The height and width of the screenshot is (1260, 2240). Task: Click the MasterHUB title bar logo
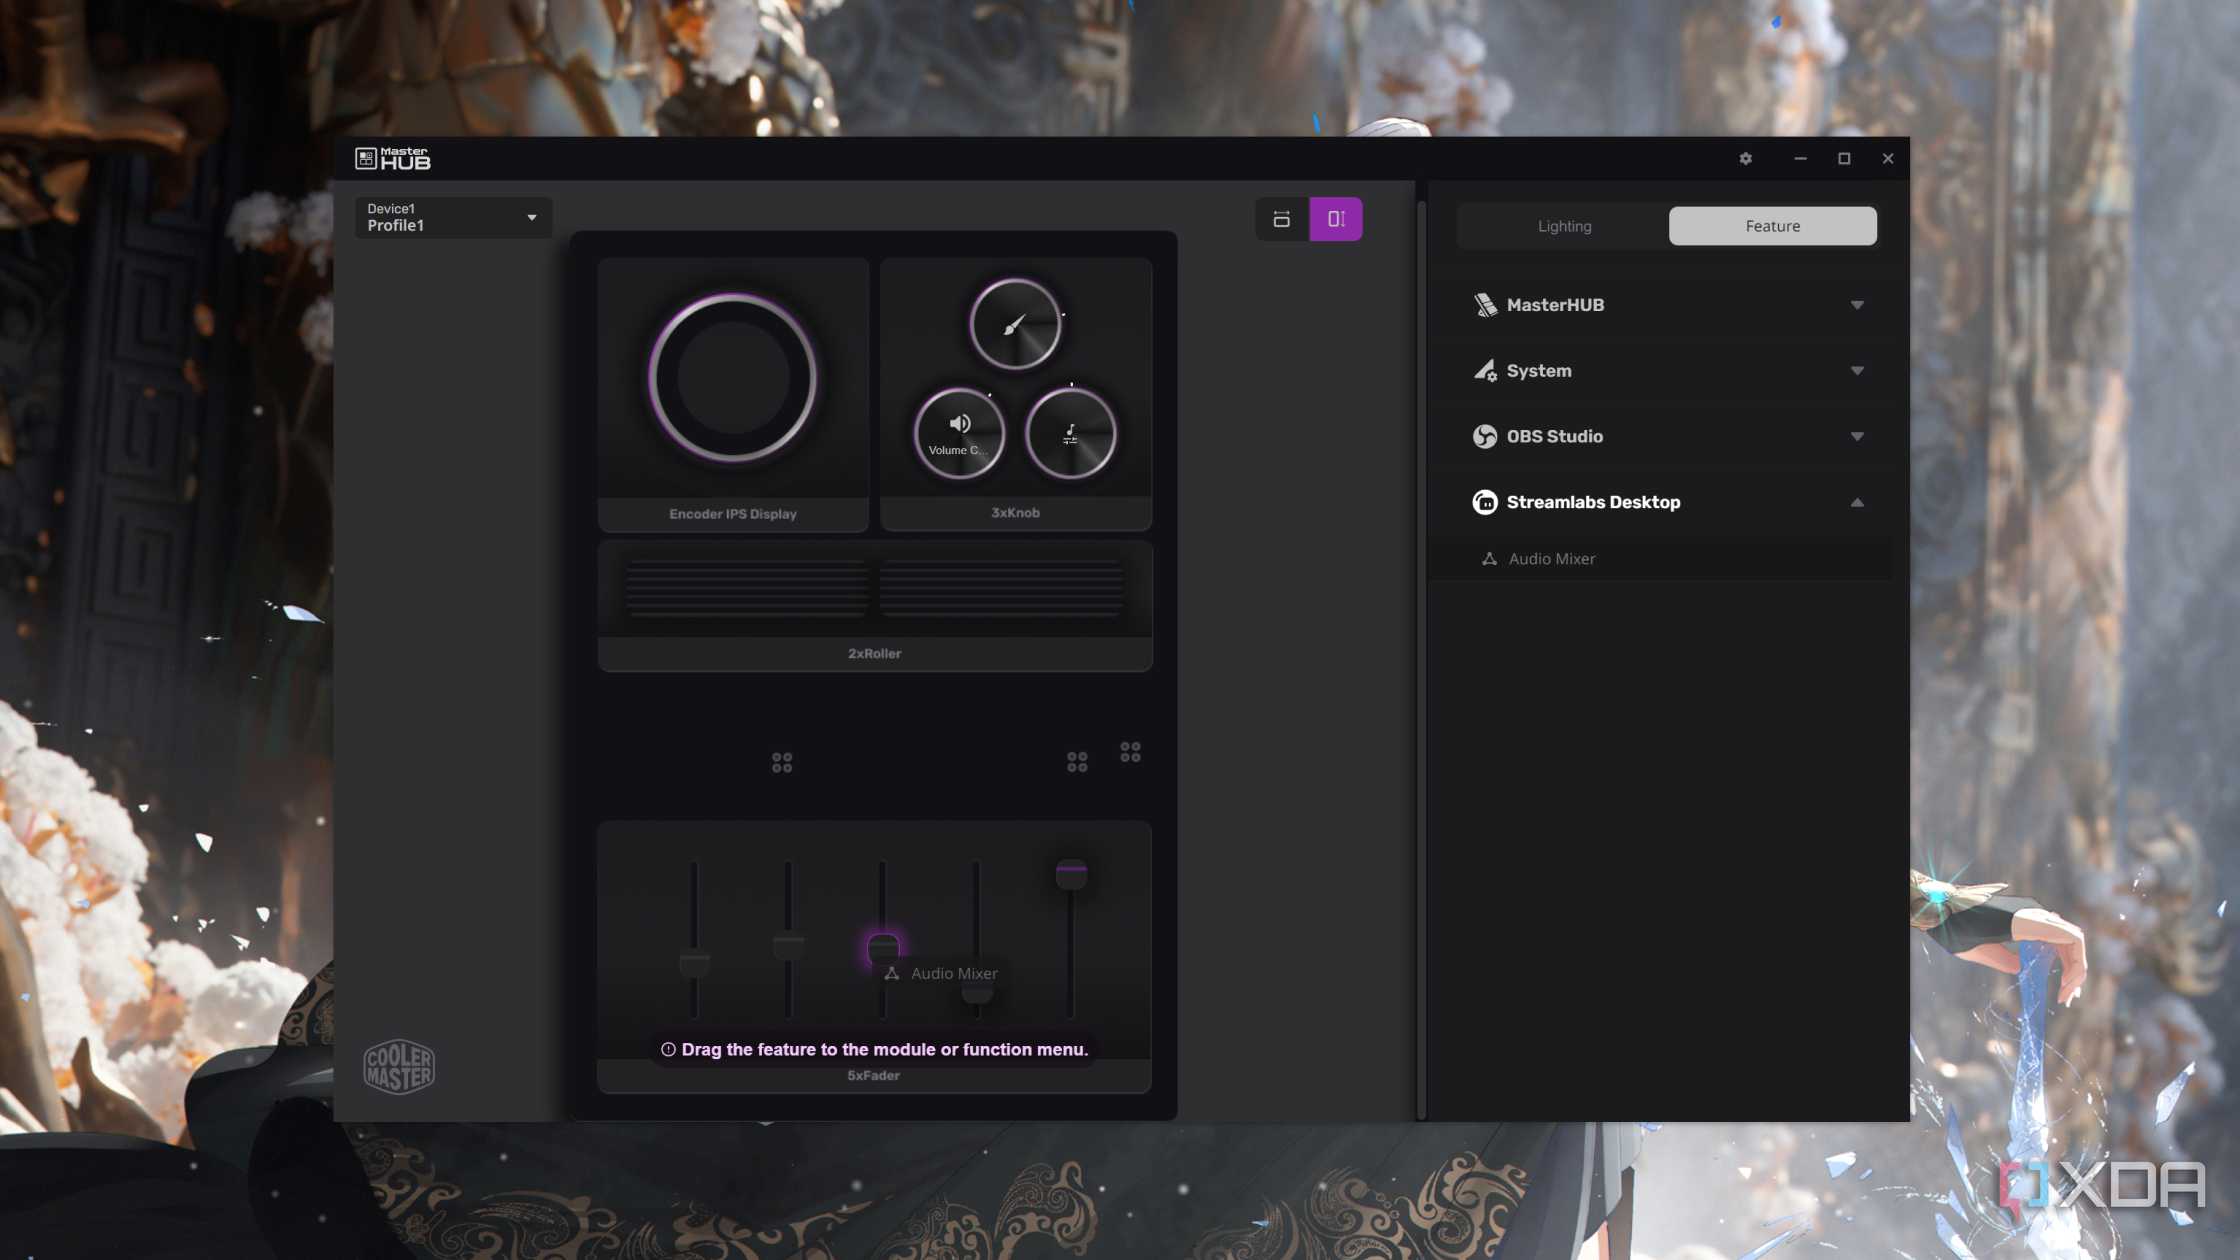point(393,158)
